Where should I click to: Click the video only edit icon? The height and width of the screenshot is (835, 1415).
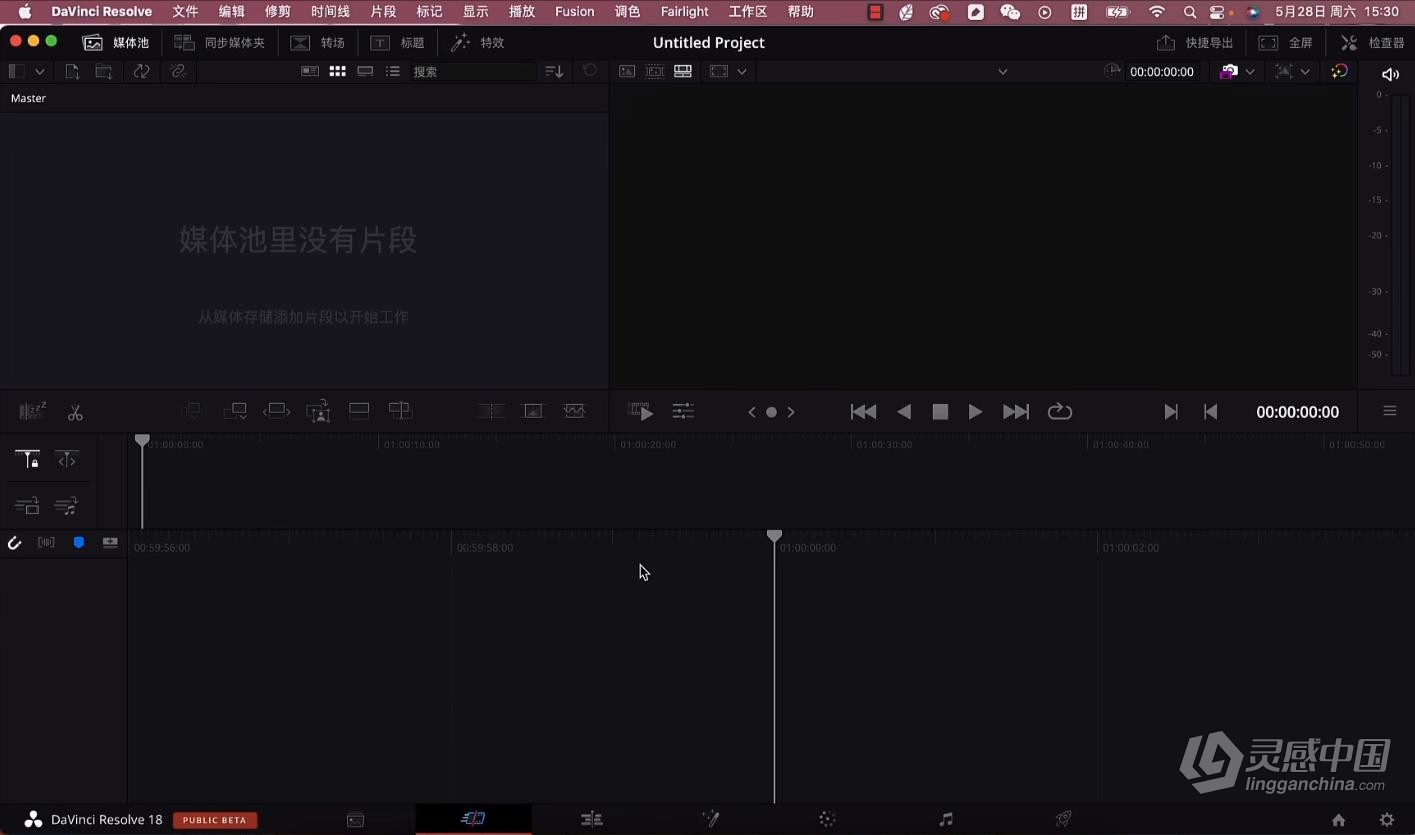(x=27, y=506)
